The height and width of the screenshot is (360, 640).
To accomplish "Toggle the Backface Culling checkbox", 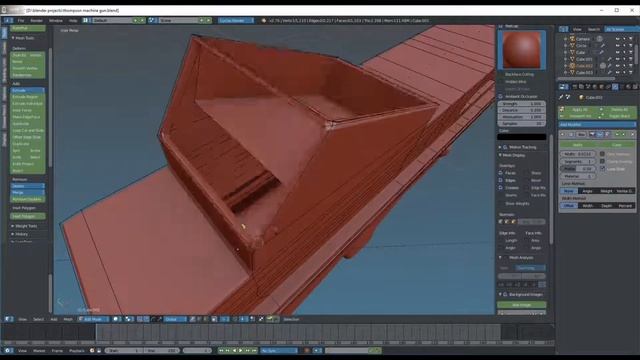I will pos(501,75).
